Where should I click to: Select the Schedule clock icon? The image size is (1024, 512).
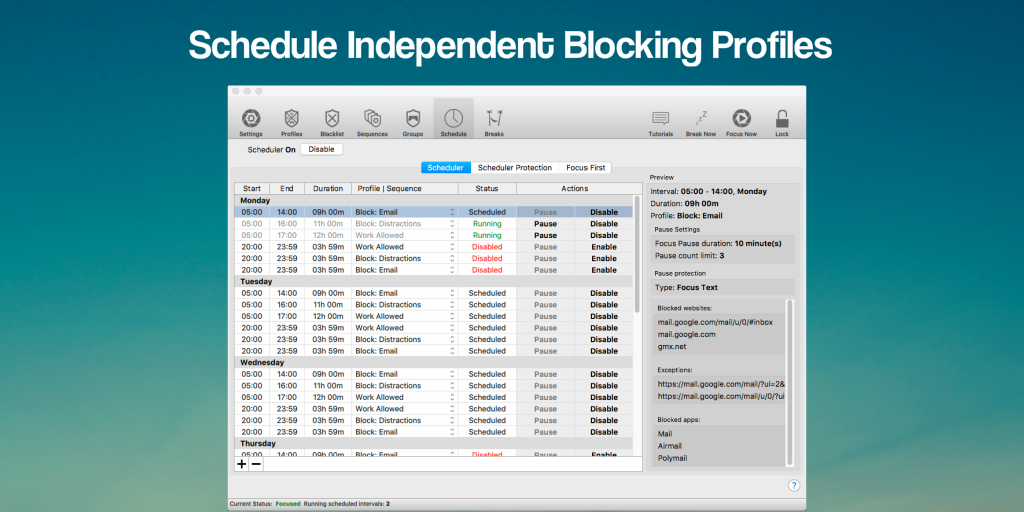pos(453,118)
